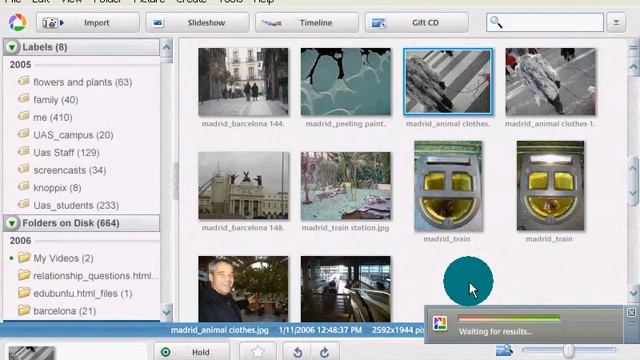Close the Waiting for results popup
Screen dimensions: 640x360
click(x=631, y=313)
